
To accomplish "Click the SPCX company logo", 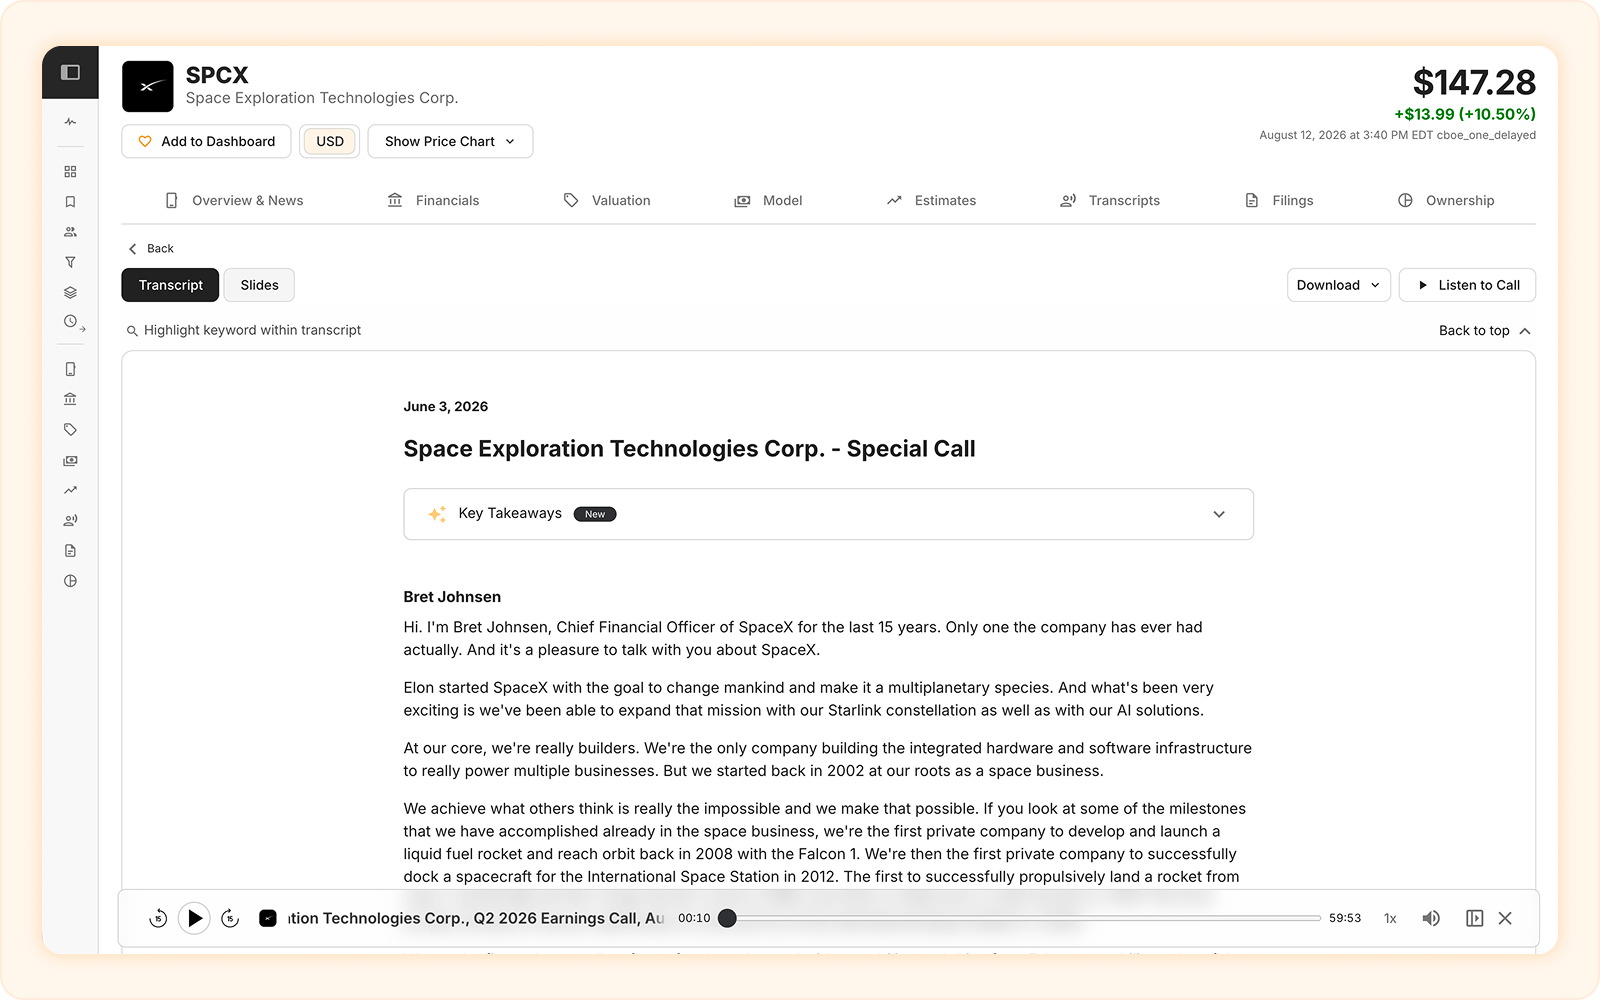I will pyautogui.click(x=148, y=86).
